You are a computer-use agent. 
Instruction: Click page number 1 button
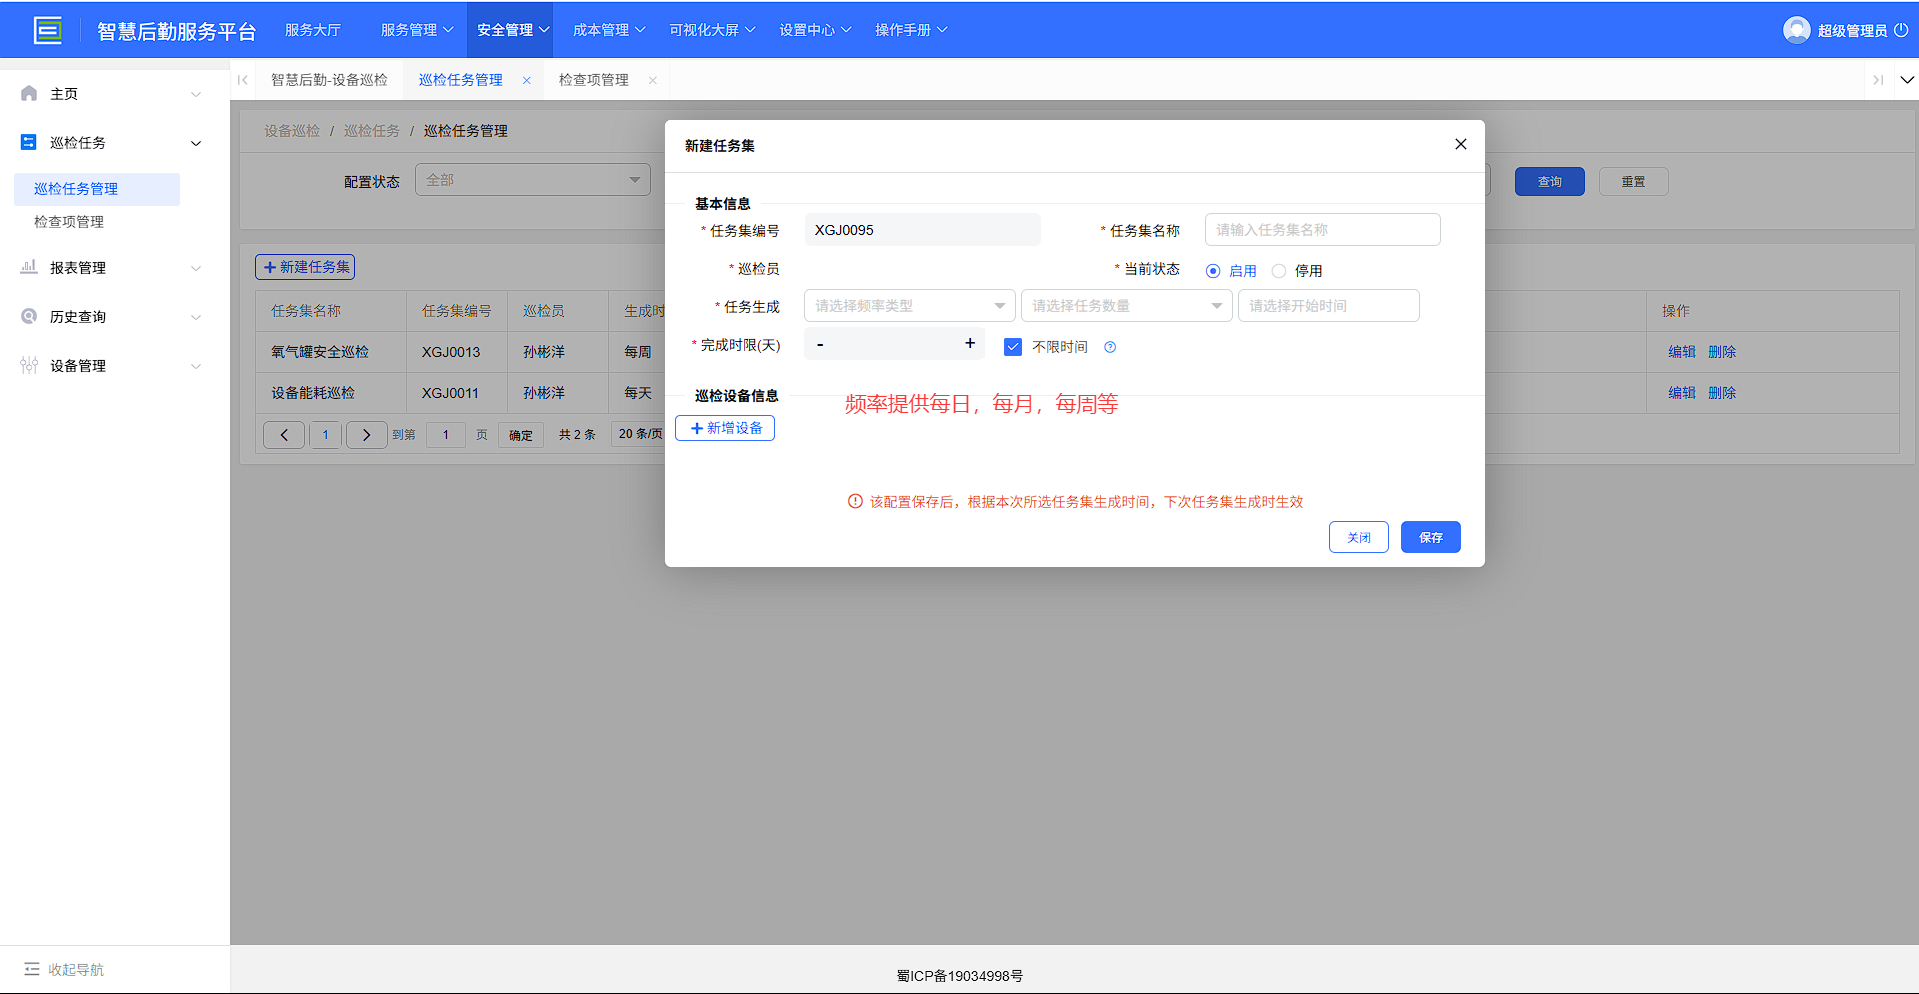[325, 435]
